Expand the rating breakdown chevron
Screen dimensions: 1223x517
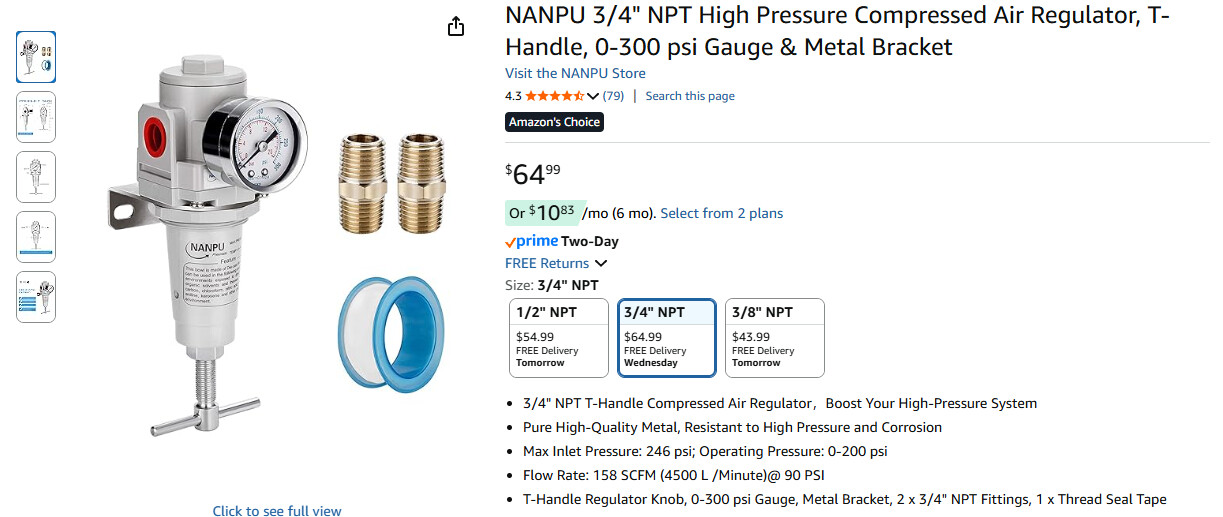pos(593,96)
